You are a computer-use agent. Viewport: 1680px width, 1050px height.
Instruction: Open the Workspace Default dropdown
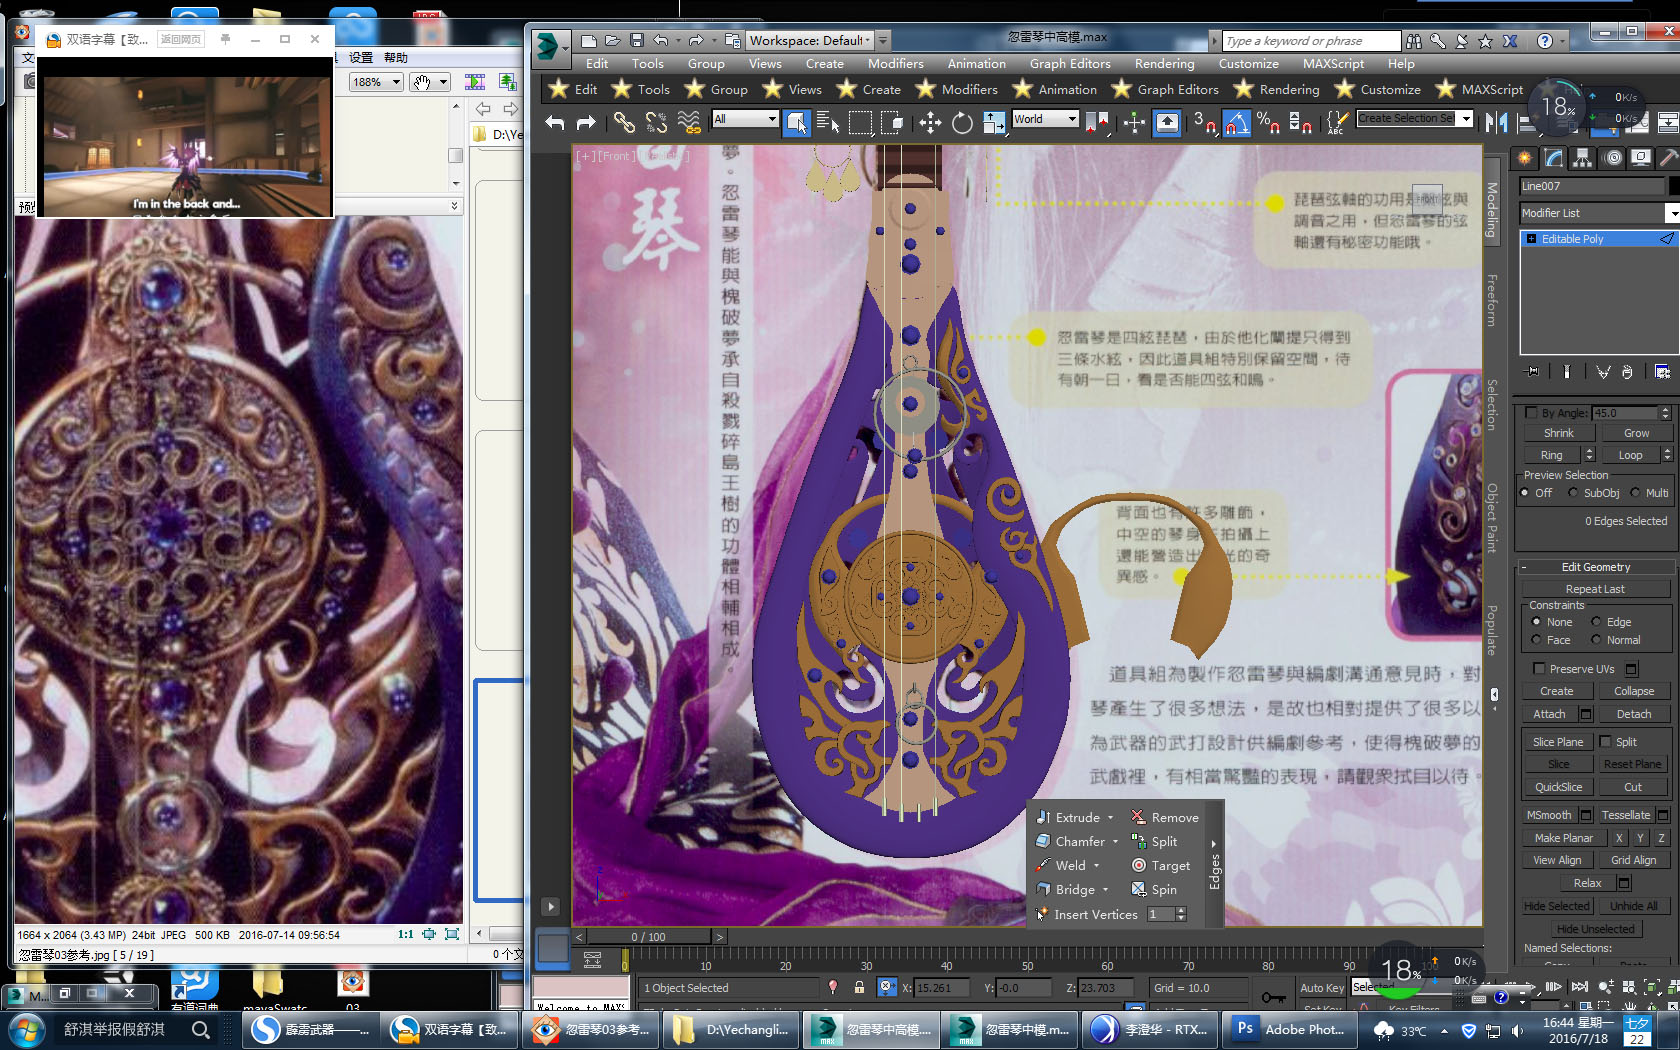(x=868, y=40)
